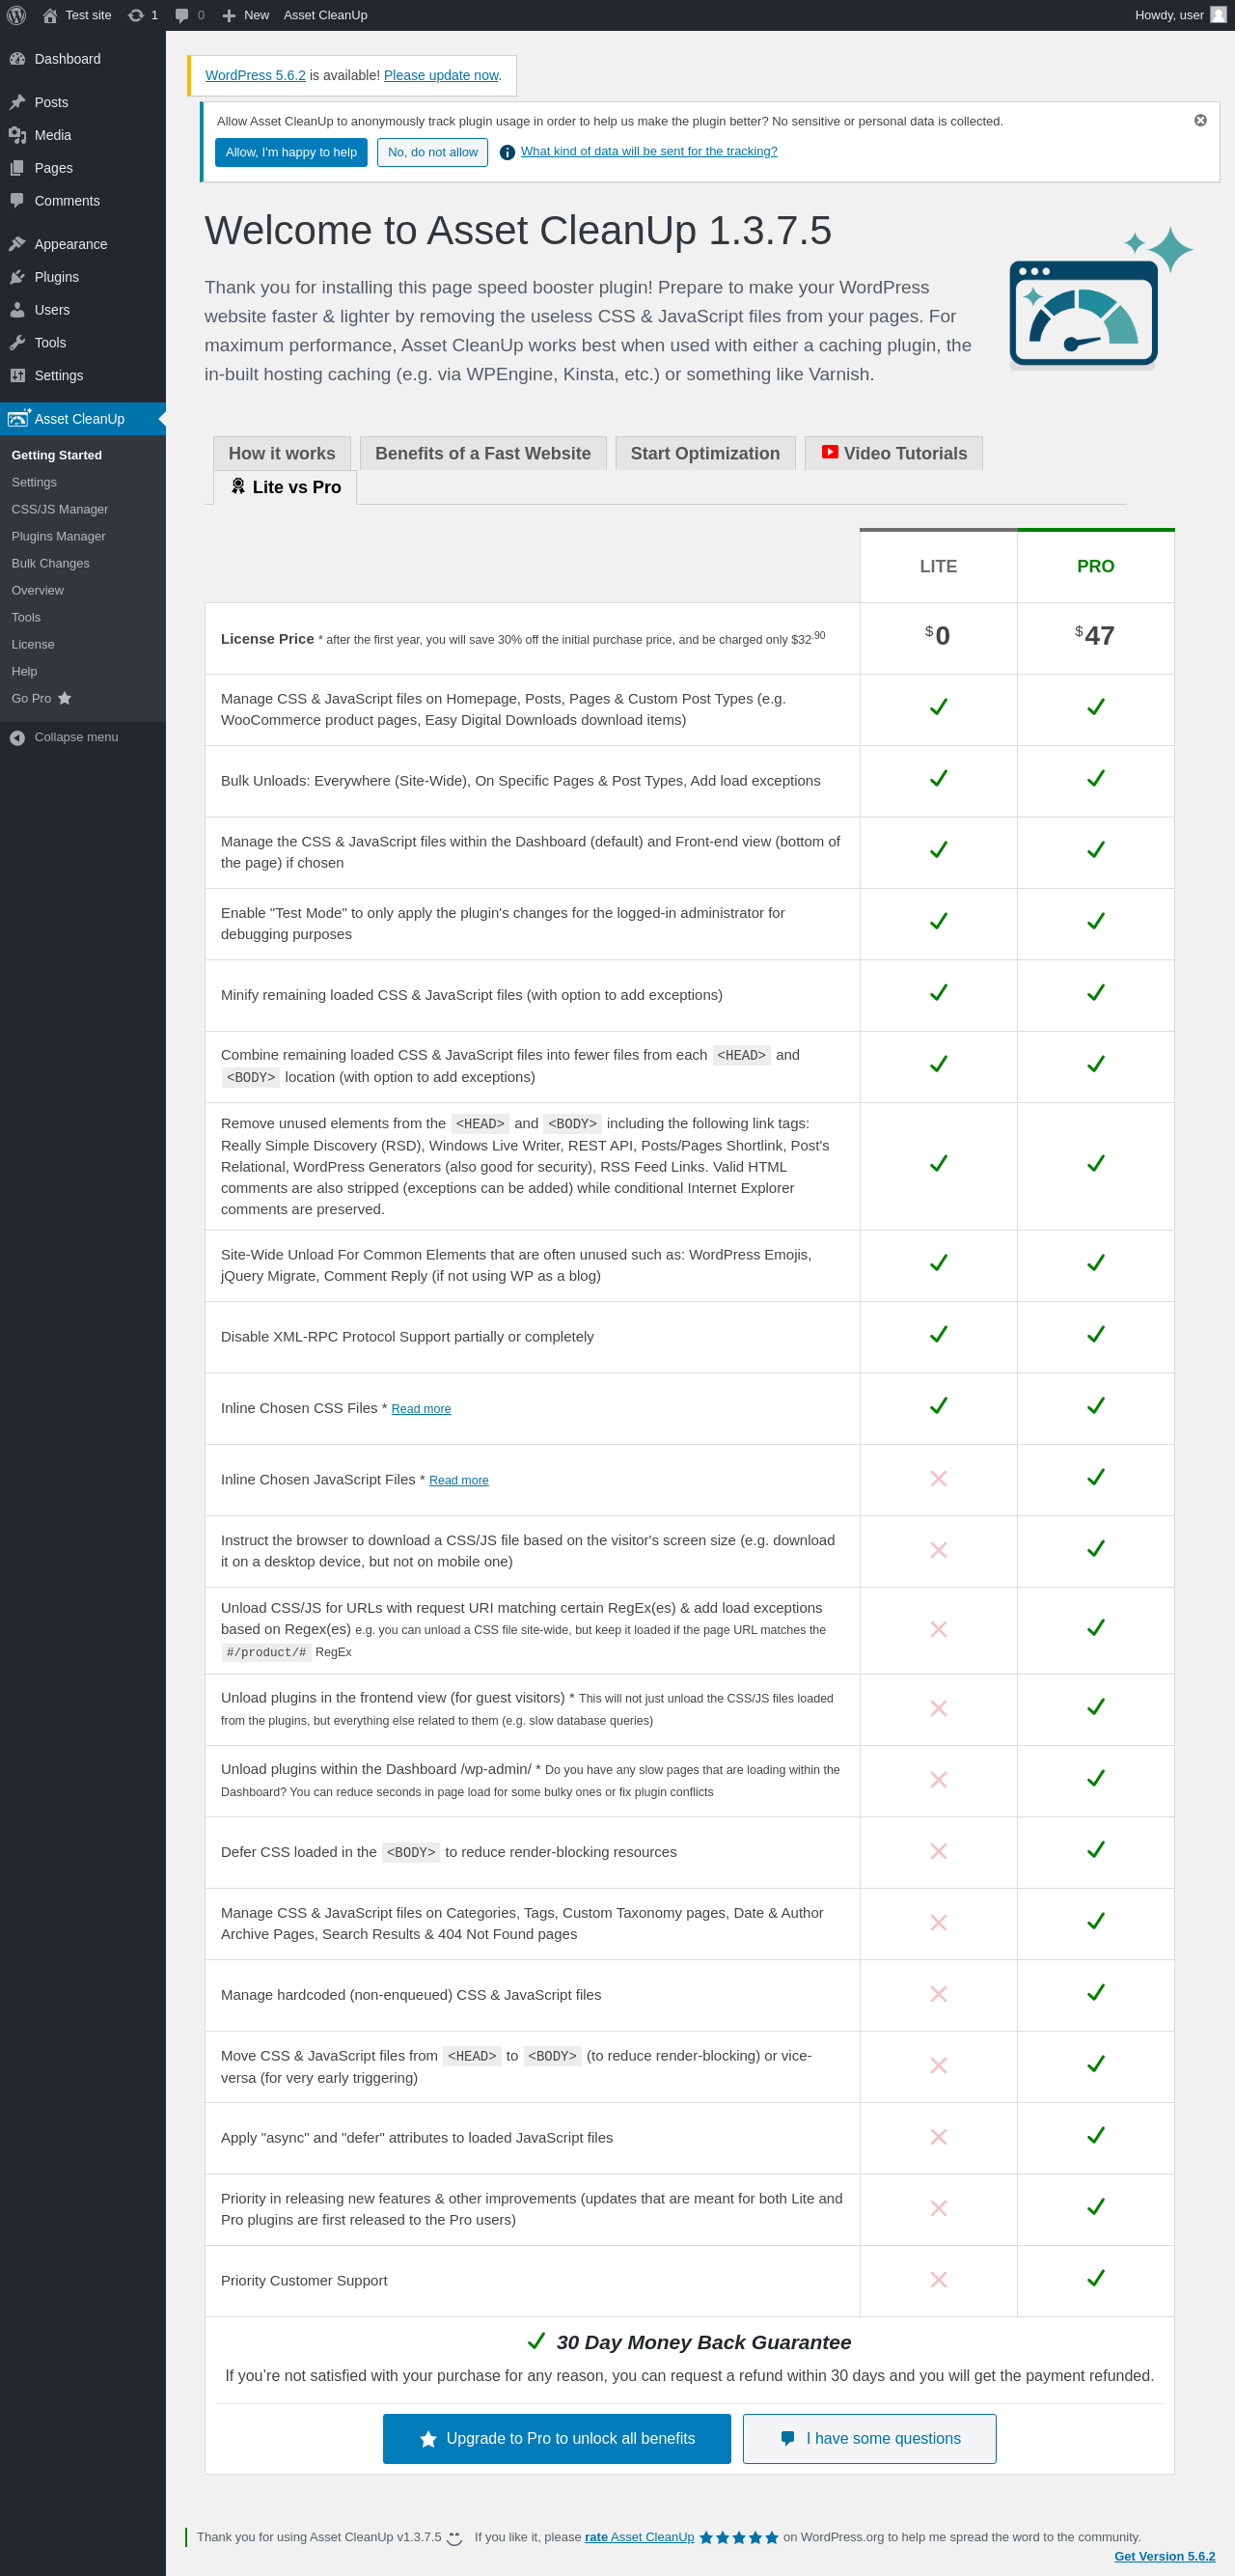Click the New plus icon
This screenshot has width=1235, height=2576.
point(229,15)
